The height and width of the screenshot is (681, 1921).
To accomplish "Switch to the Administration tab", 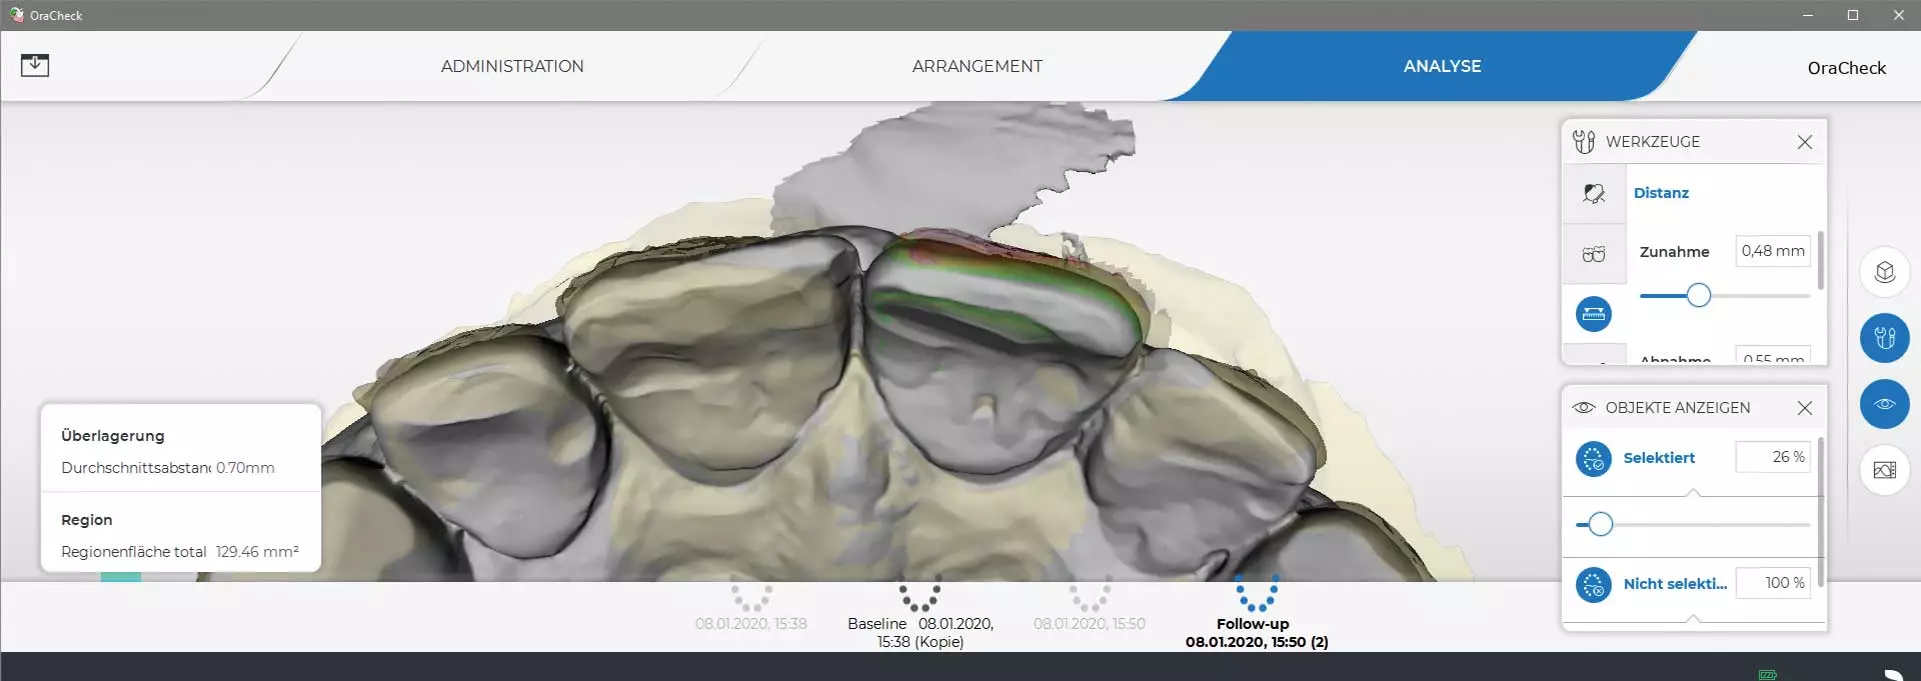I will (512, 66).
